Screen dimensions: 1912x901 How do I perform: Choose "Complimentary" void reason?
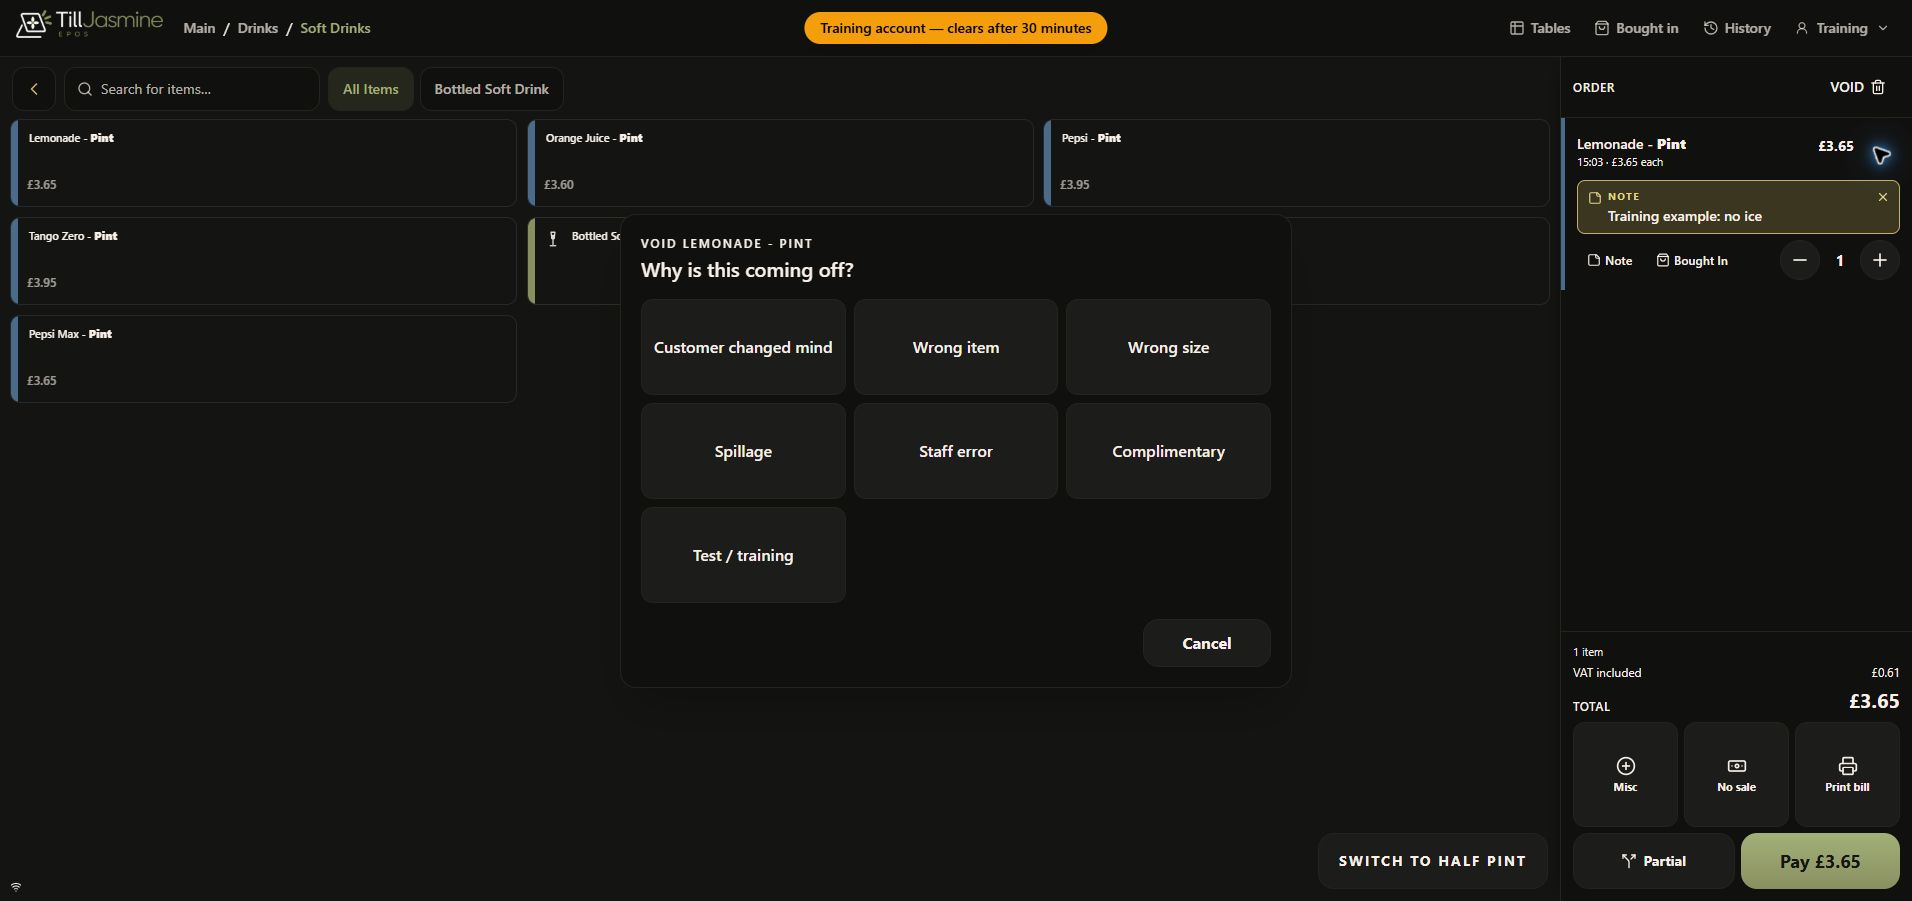point(1168,451)
